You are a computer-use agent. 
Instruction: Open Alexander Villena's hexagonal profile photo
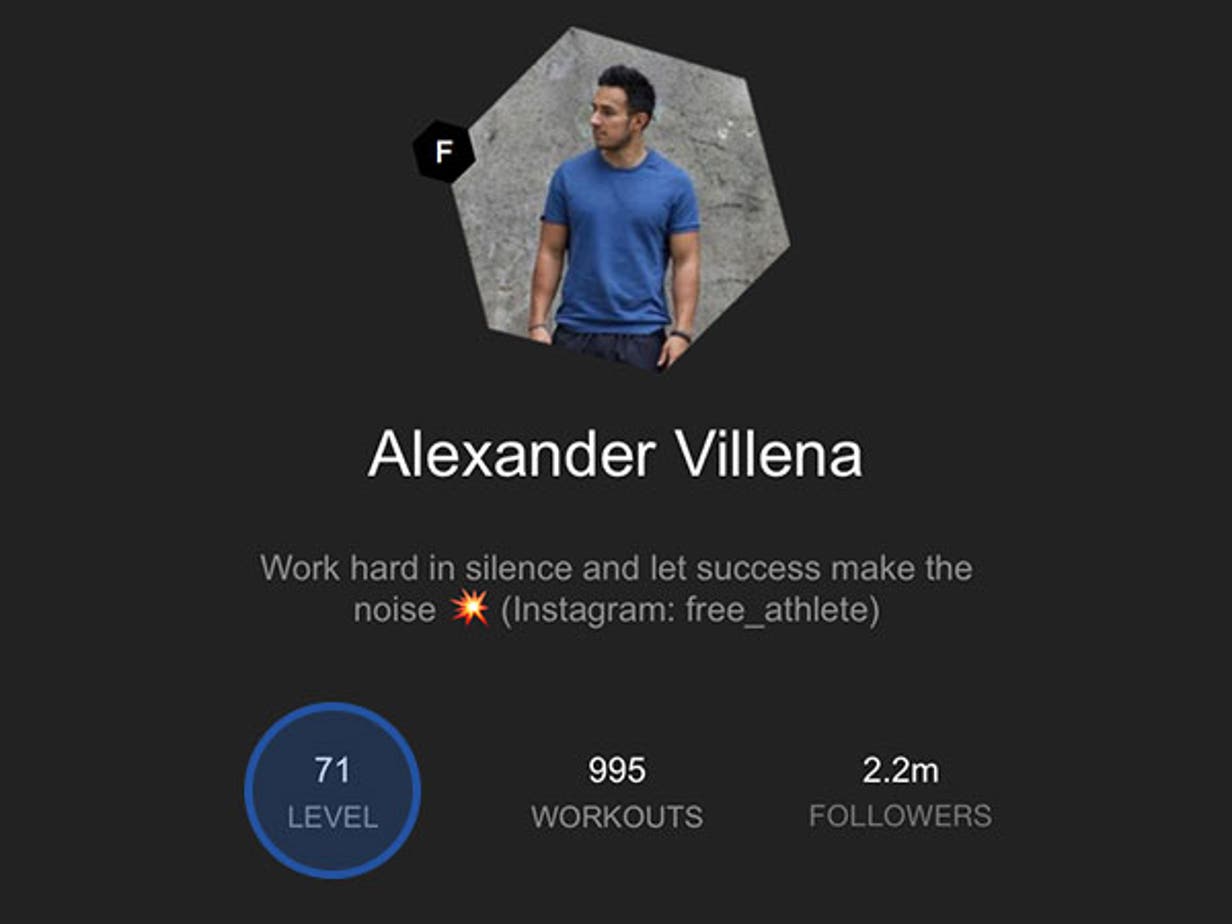coord(620,198)
